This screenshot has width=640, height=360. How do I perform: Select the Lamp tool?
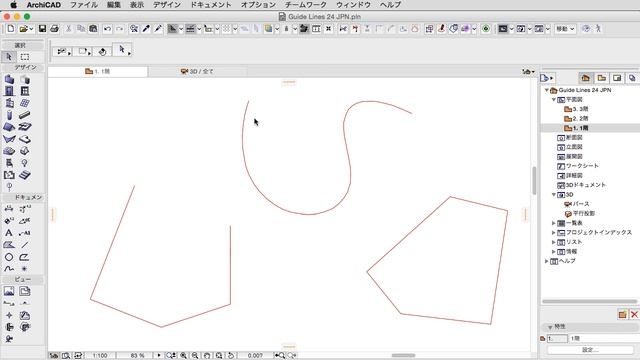[24, 163]
